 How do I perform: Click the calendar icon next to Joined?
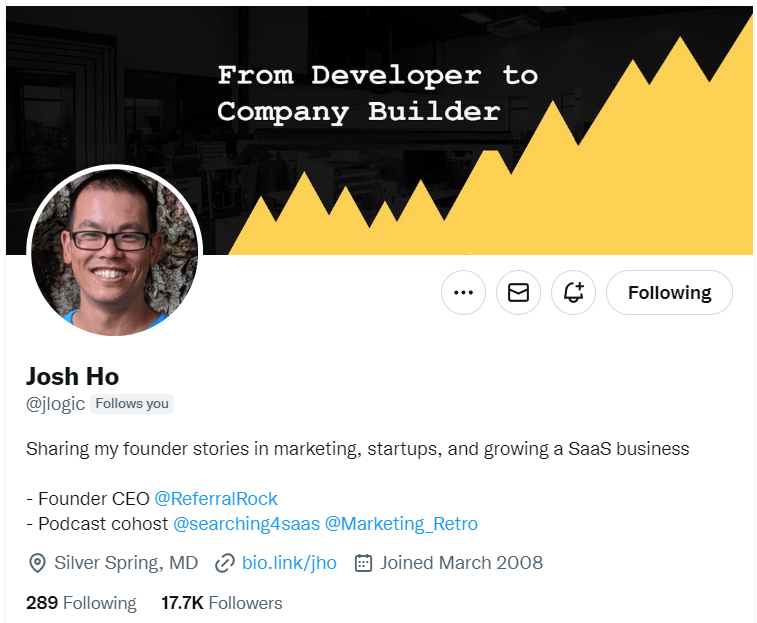tap(363, 563)
